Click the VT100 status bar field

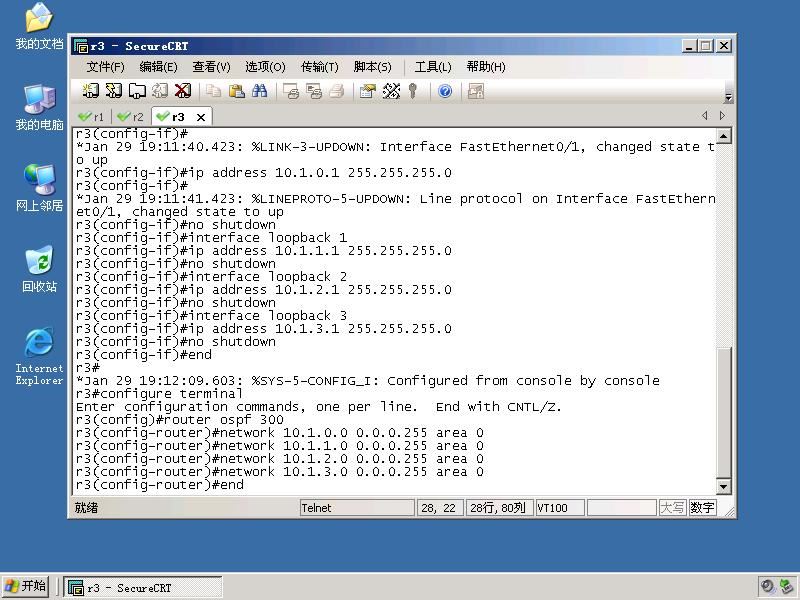560,508
